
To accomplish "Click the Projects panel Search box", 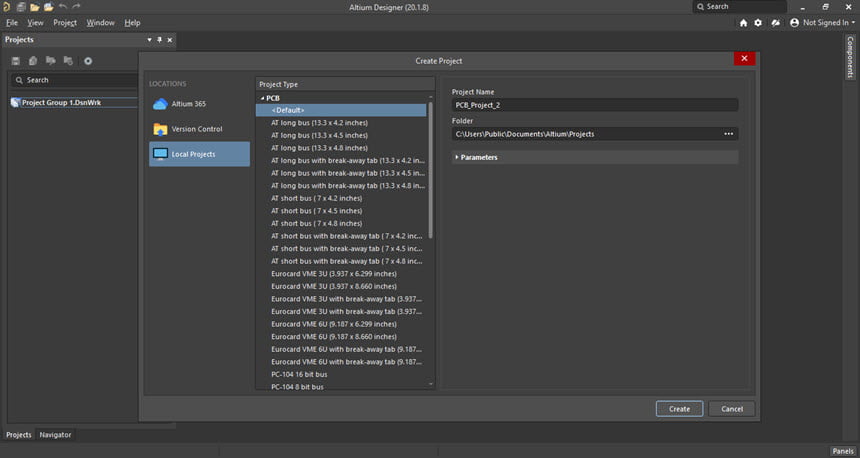I will pyautogui.click(x=74, y=80).
